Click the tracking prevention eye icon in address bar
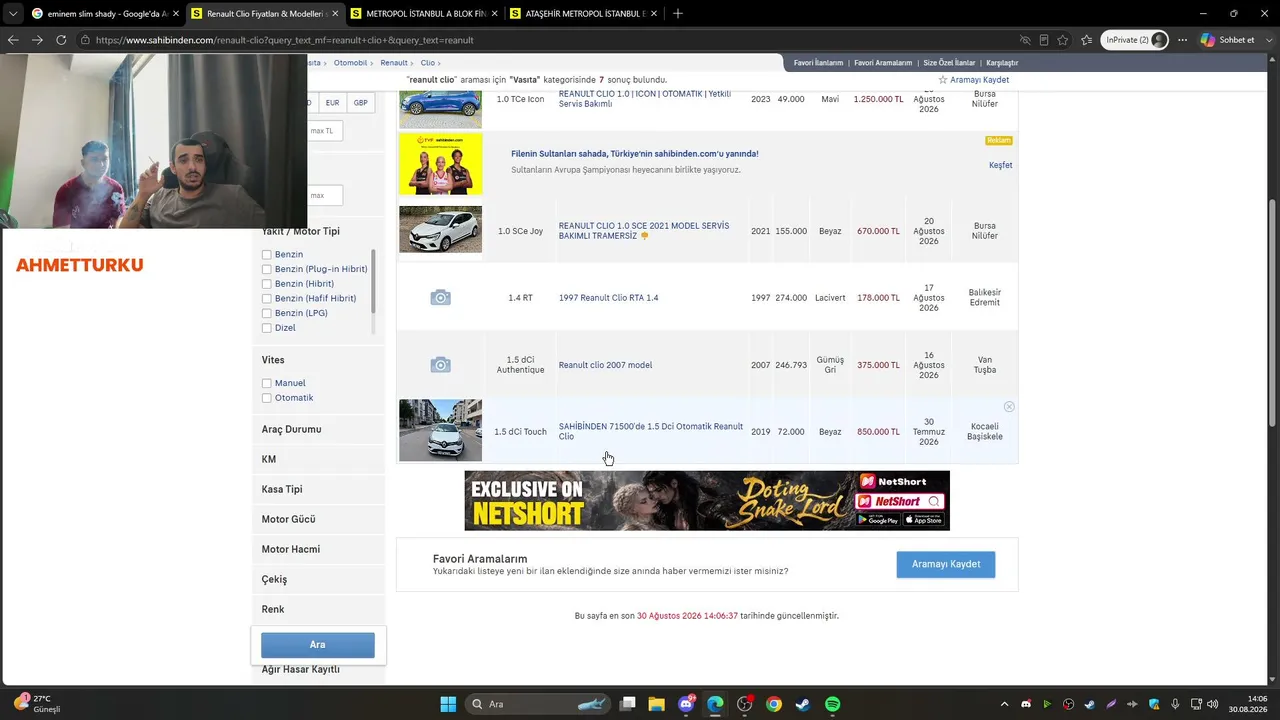The width and height of the screenshot is (1280, 720). tap(1025, 40)
